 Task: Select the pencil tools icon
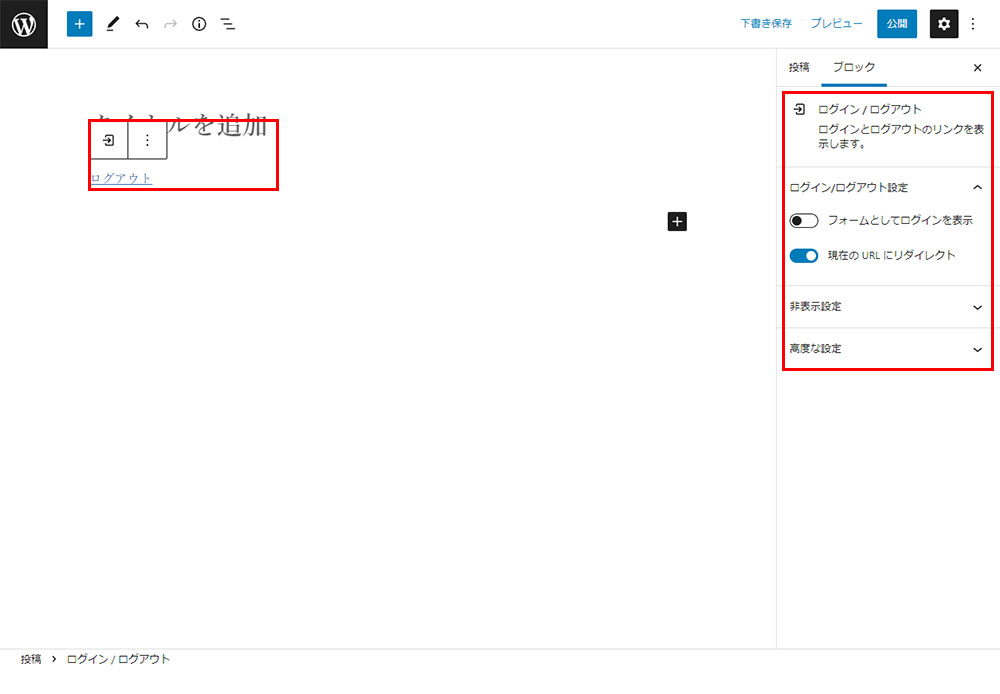pyautogui.click(x=112, y=24)
